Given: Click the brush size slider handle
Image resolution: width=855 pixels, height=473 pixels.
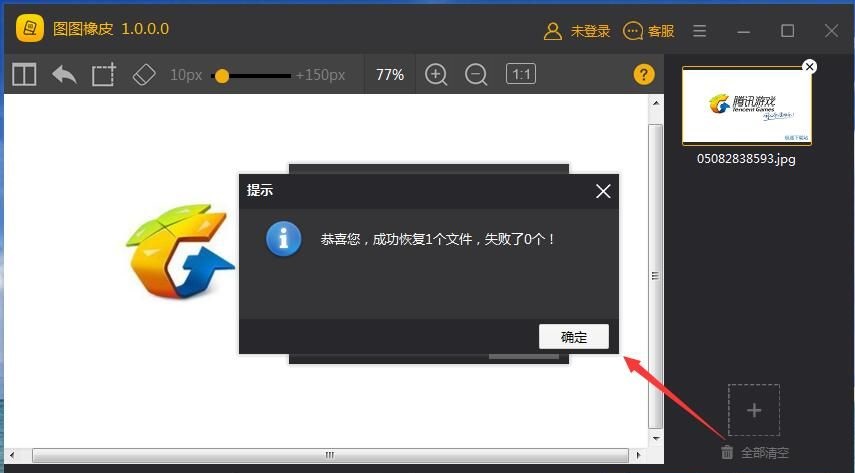Looking at the screenshot, I should pyautogui.click(x=222, y=76).
